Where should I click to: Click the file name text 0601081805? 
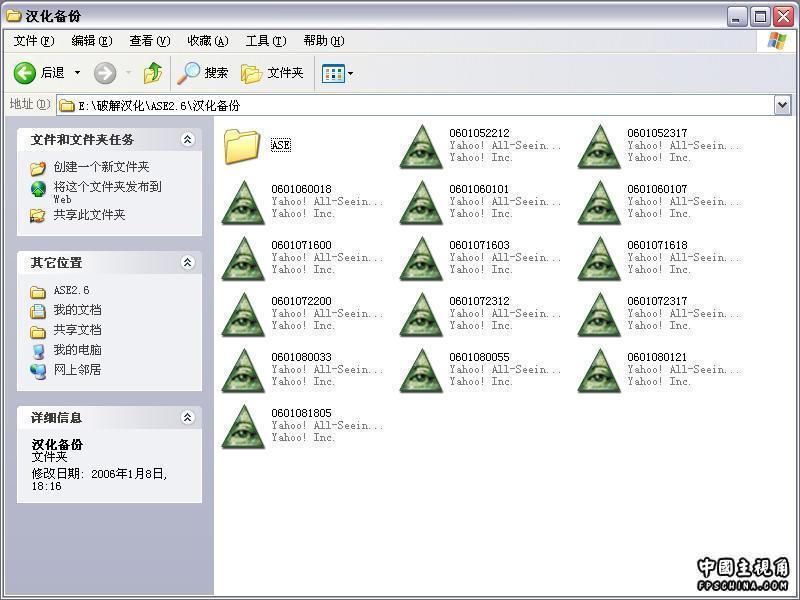click(302, 413)
